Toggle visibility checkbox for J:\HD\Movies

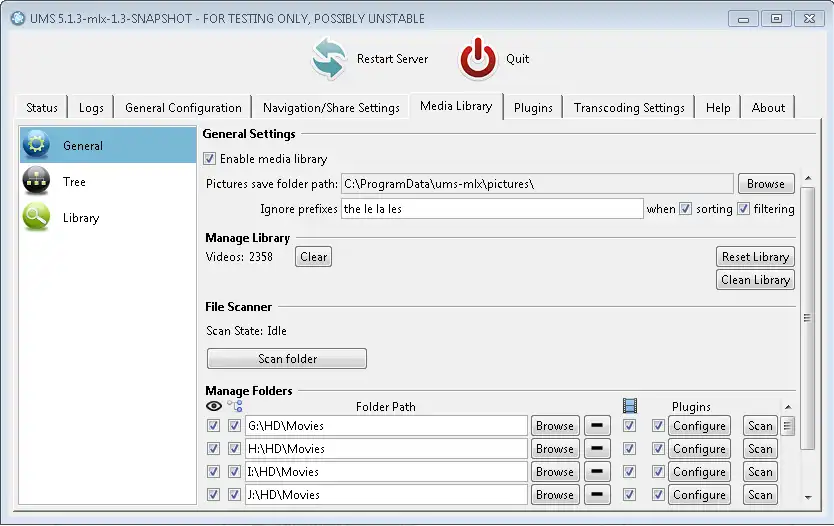[x=213, y=495]
